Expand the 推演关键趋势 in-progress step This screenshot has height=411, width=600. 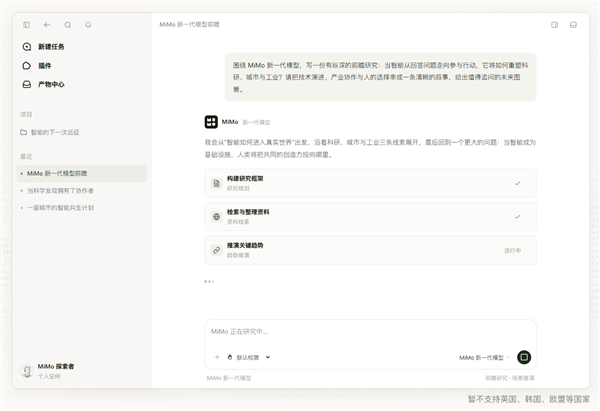point(528,250)
